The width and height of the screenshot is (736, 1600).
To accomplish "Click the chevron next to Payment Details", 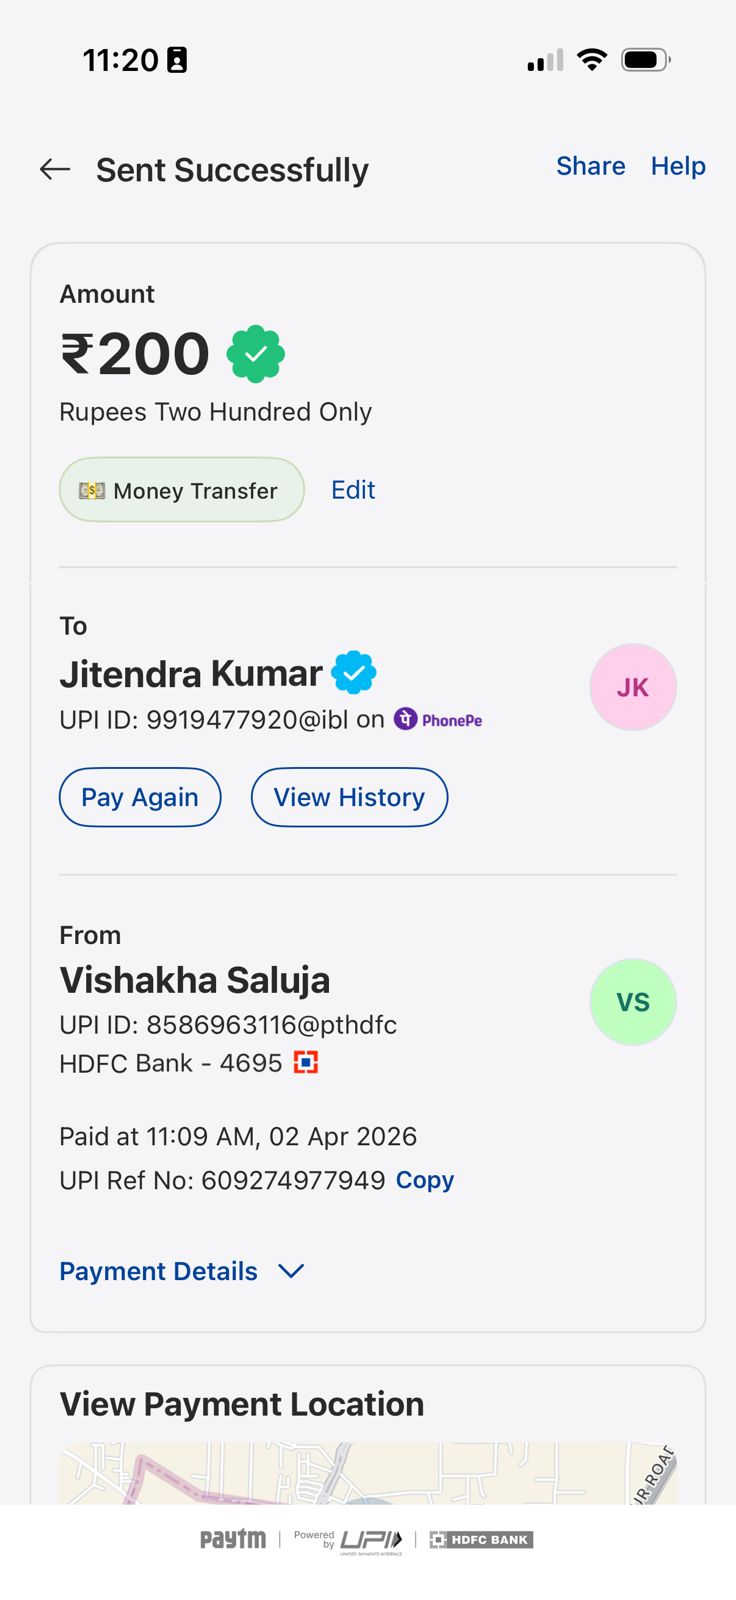I will coord(291,1271).
